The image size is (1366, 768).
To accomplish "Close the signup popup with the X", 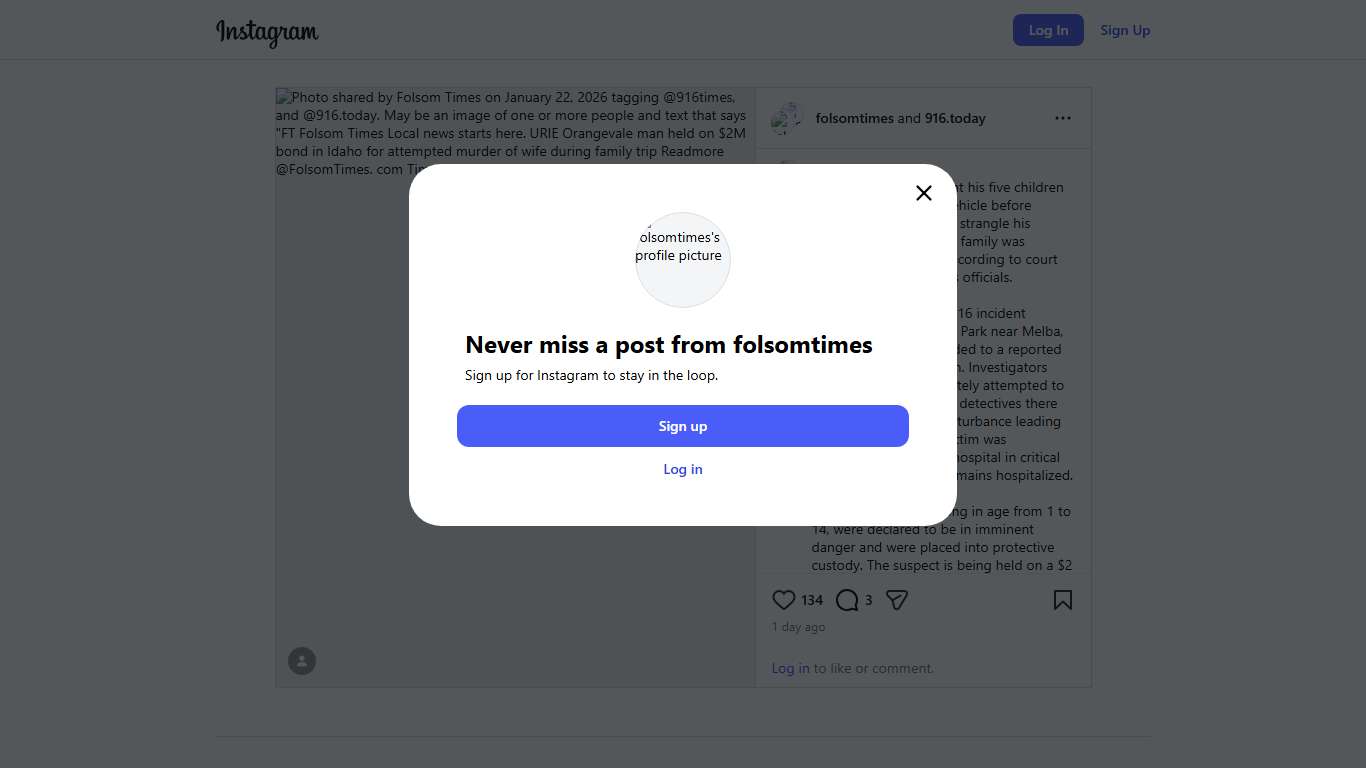I will [x=924, y=193].
